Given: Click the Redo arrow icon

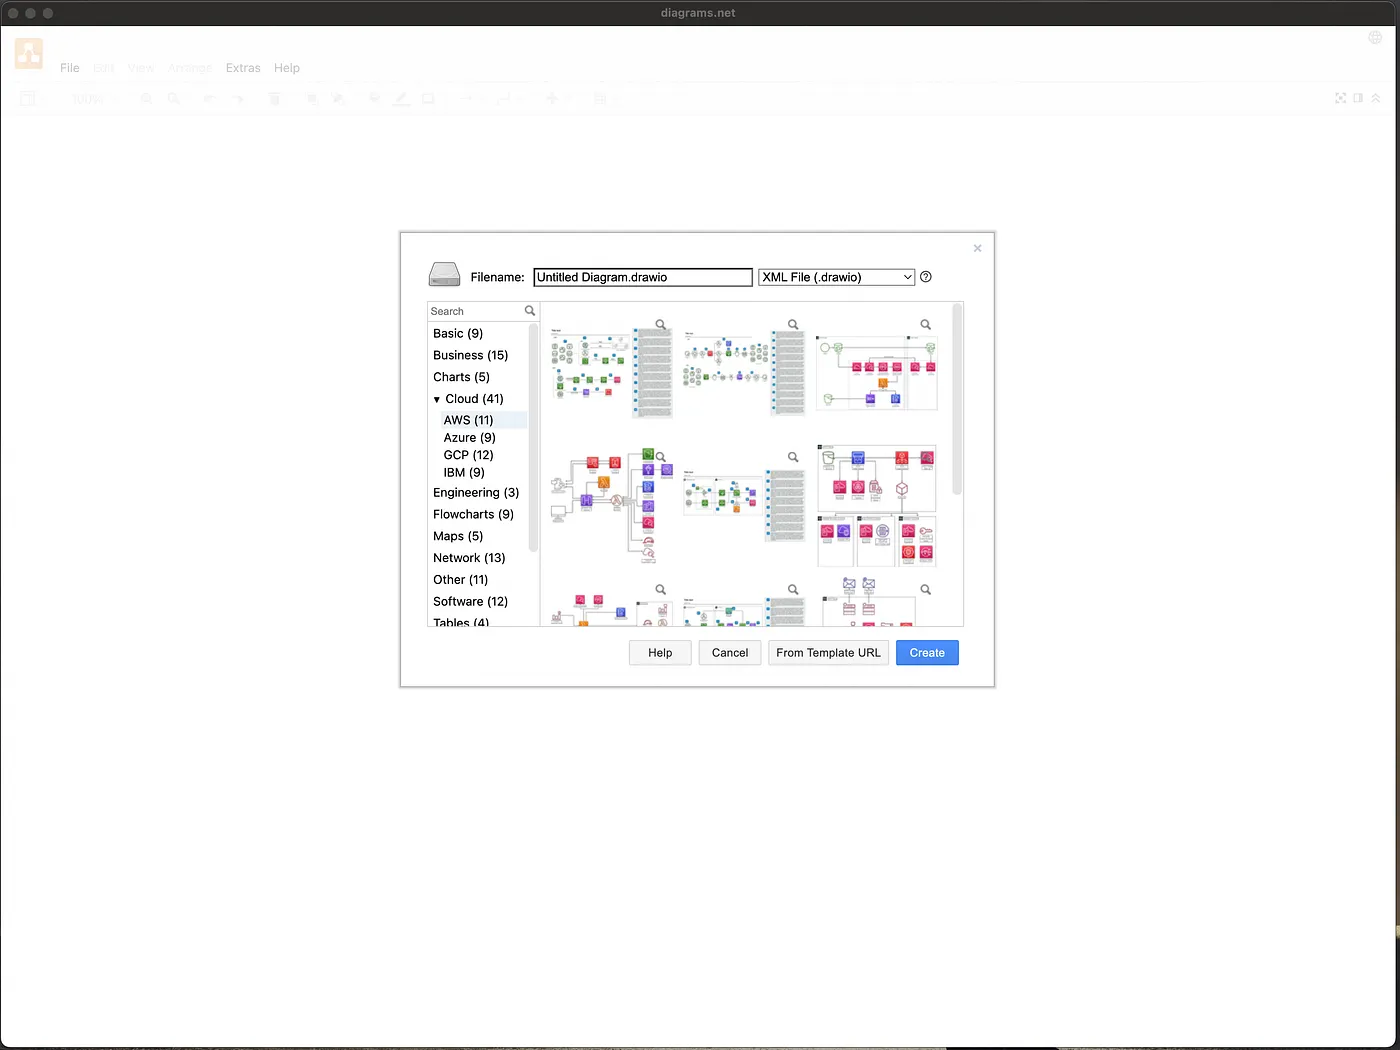Looking at the screenshot, I should coord(239,98).
